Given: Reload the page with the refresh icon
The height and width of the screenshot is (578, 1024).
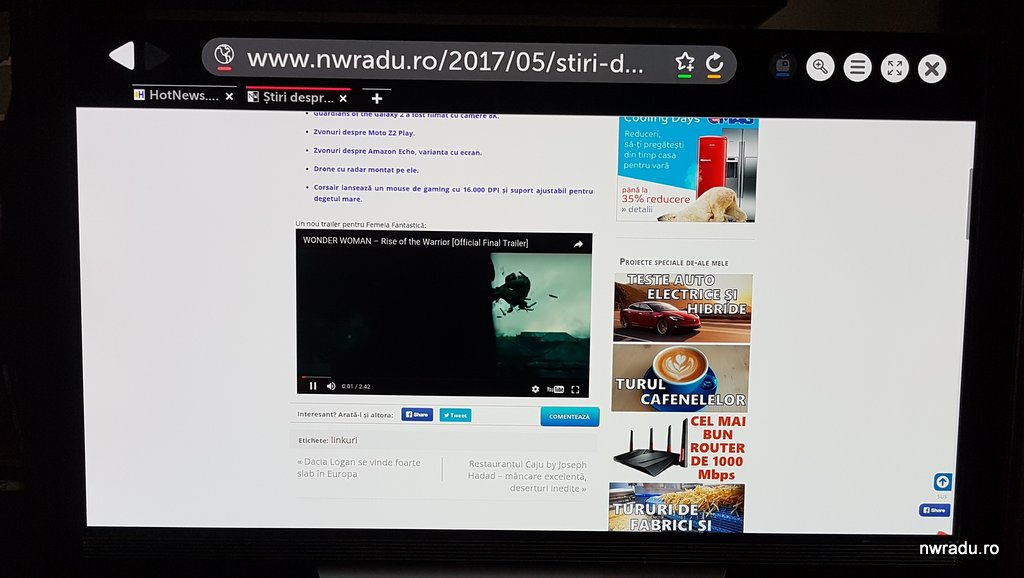Looking at the screenshot, I should coord(714,63).
